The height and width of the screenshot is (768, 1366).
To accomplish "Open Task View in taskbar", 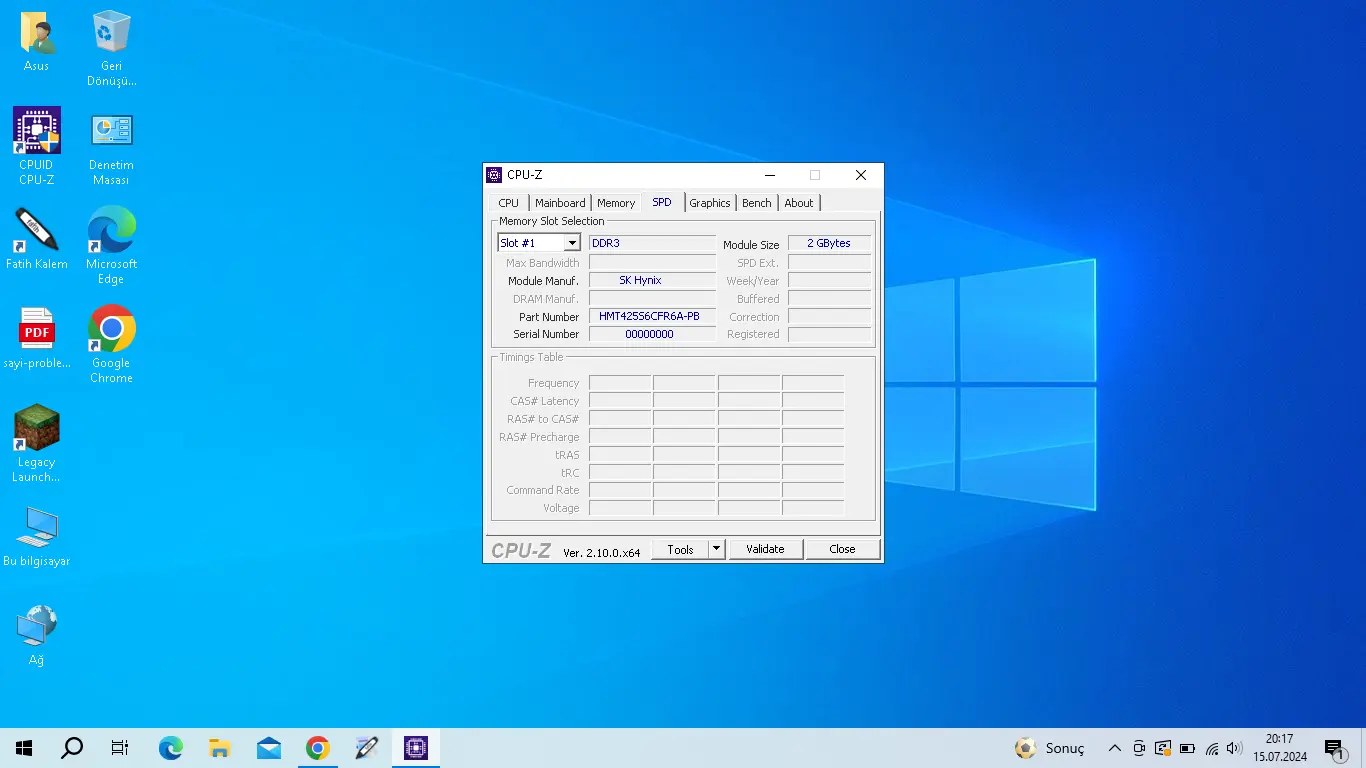I will pyautogui.click(x=120, y=748).
